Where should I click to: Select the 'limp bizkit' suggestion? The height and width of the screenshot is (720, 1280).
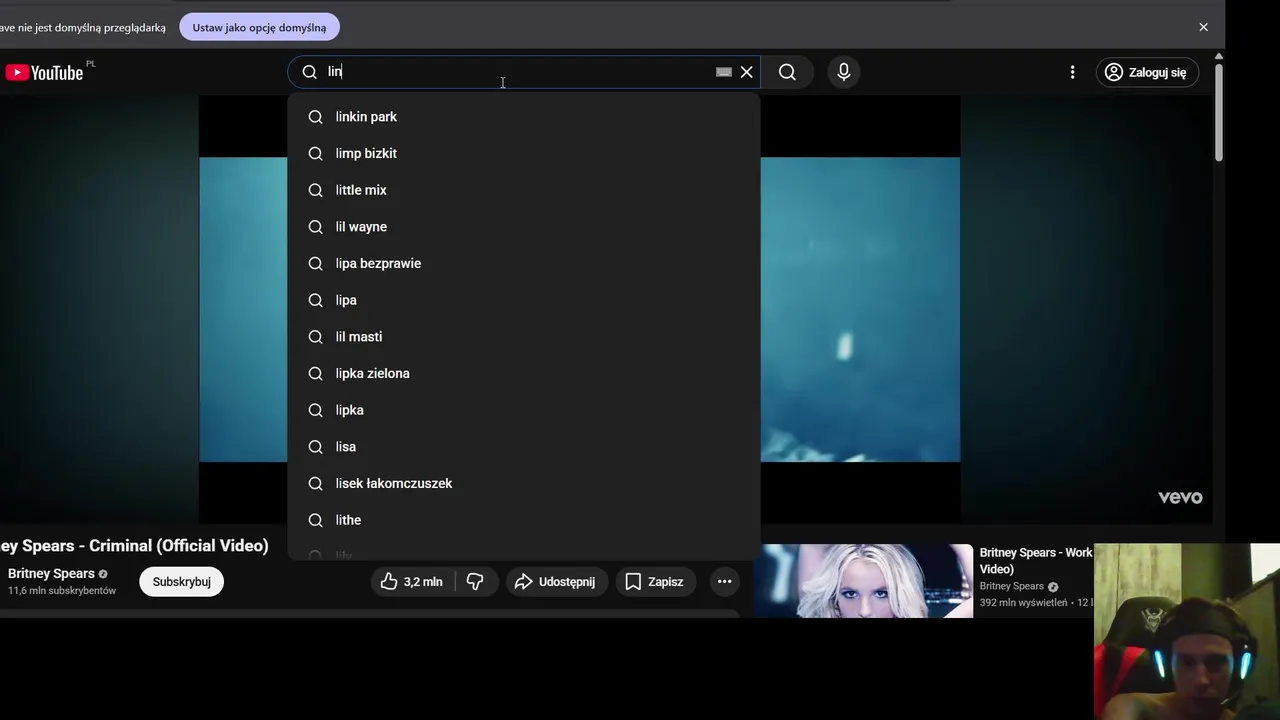(x=524, y=153)
